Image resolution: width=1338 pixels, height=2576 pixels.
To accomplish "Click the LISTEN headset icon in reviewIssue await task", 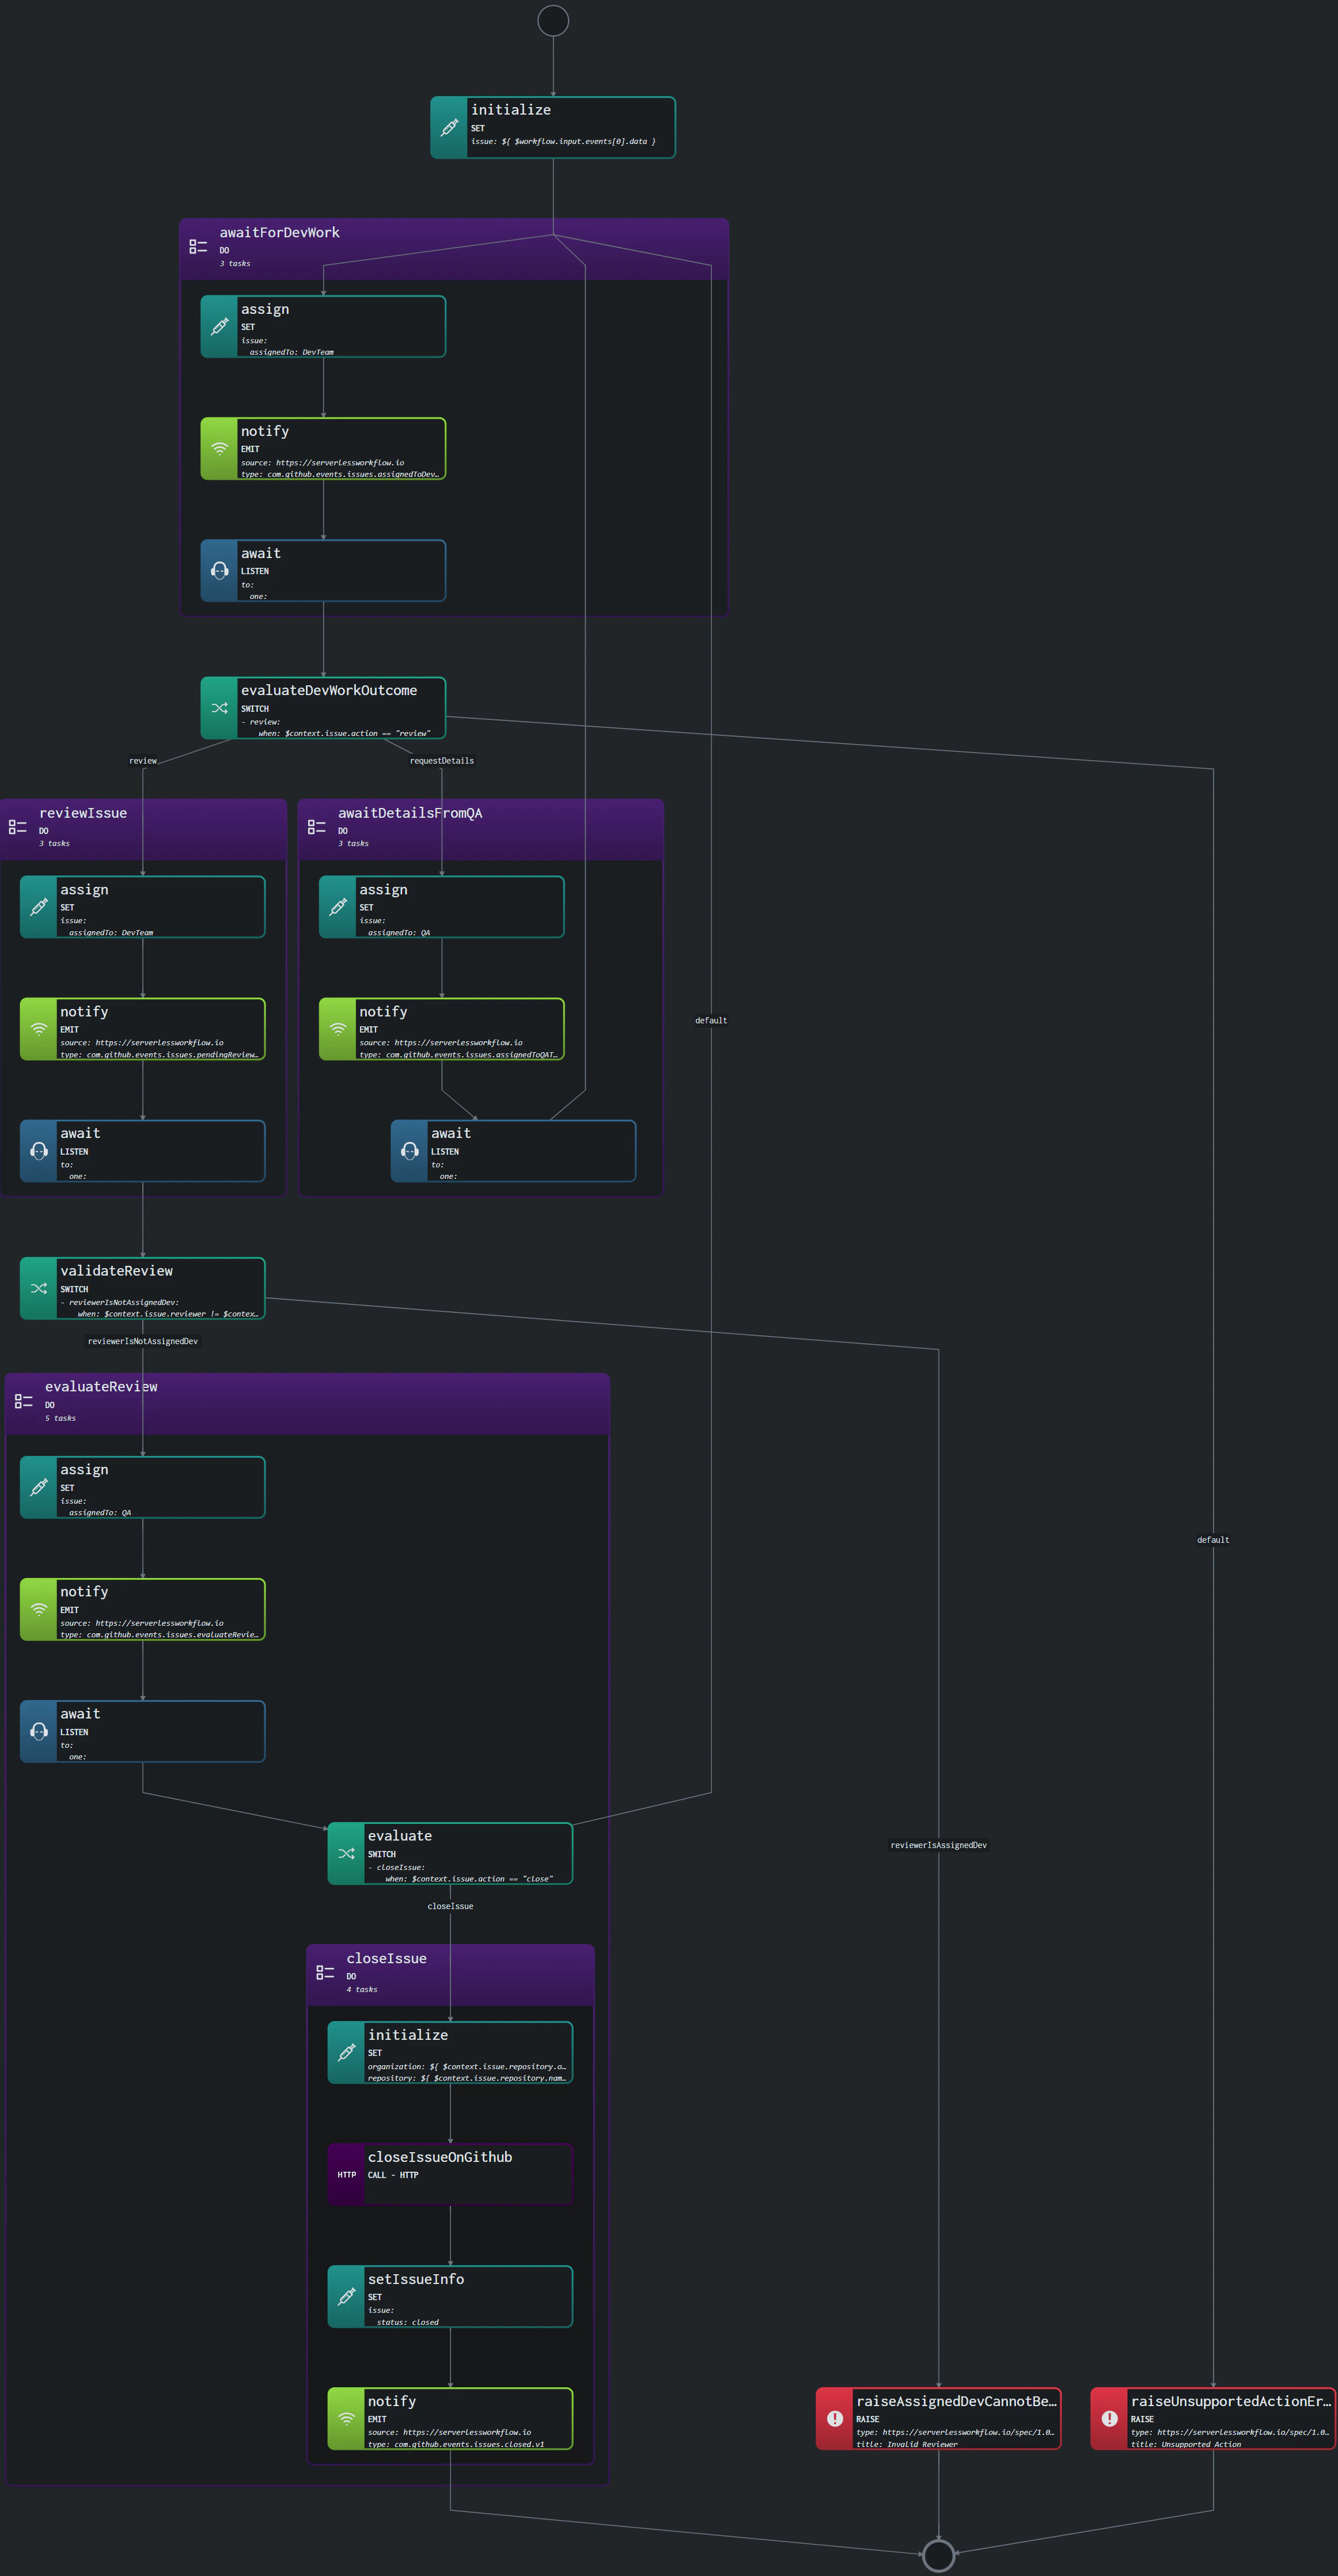I will click(x=40, y=1150).
